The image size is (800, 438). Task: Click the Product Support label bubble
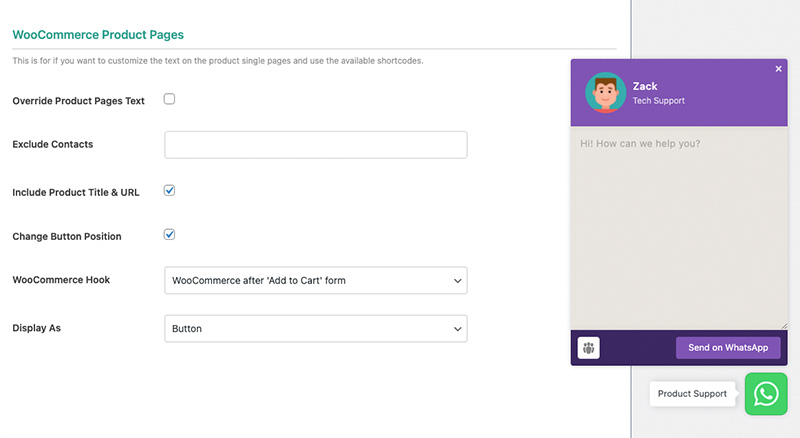[692, 394]
